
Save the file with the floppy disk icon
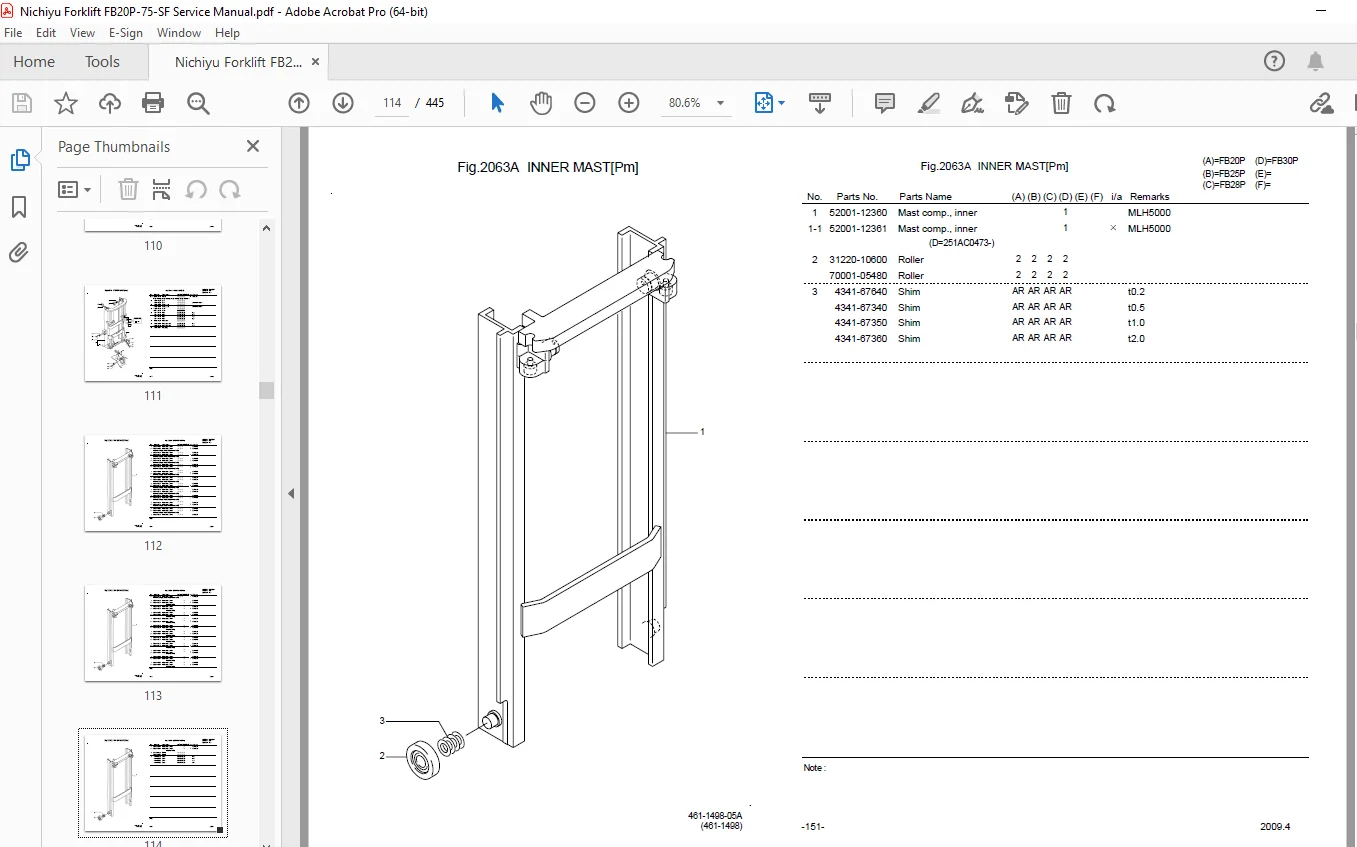click(22, 103)
